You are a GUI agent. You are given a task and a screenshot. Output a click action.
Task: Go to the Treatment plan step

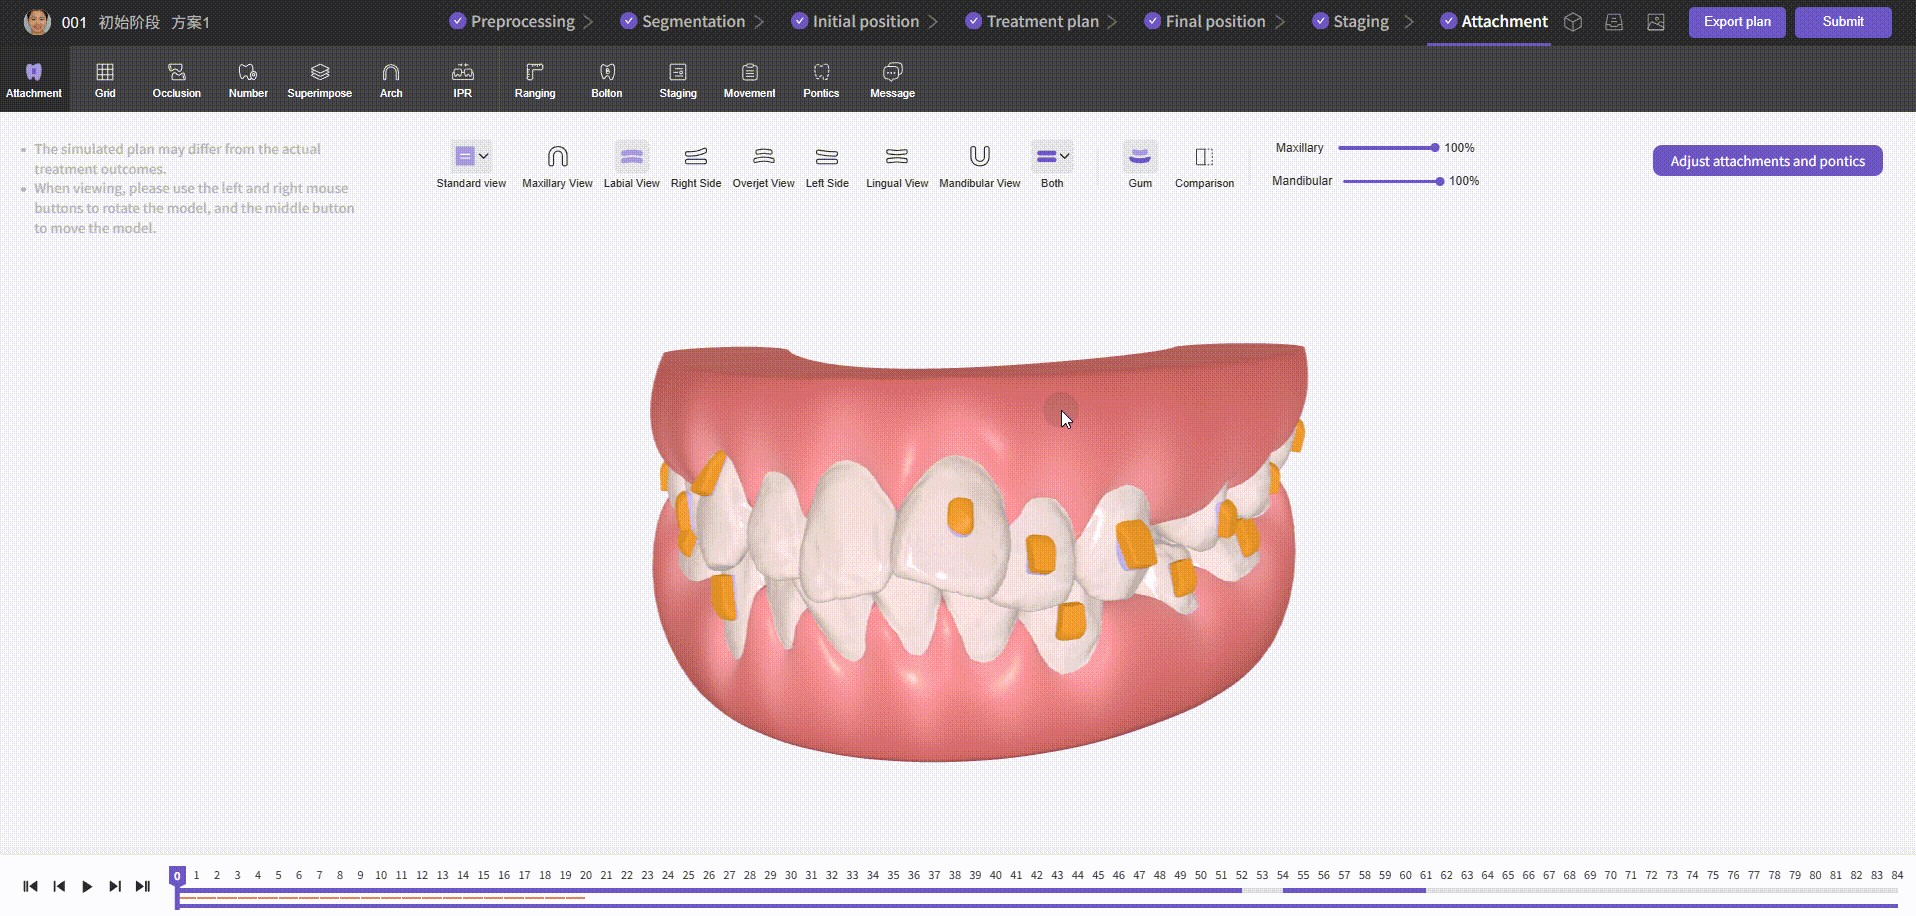(1032, 21)
